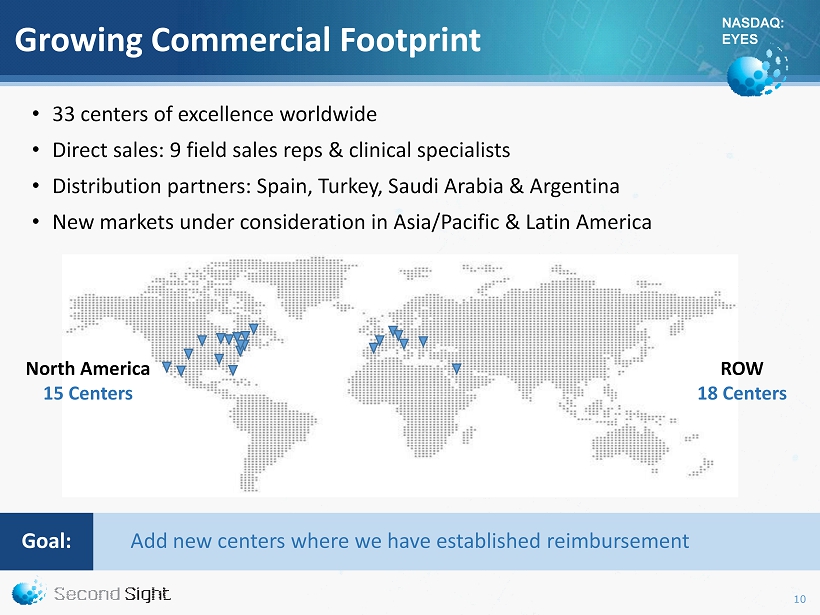Image resolution: width=820 pixels, height=615 pixels.
Task: Click the '18 Centers' text
Action: click(x=742, y=393)
